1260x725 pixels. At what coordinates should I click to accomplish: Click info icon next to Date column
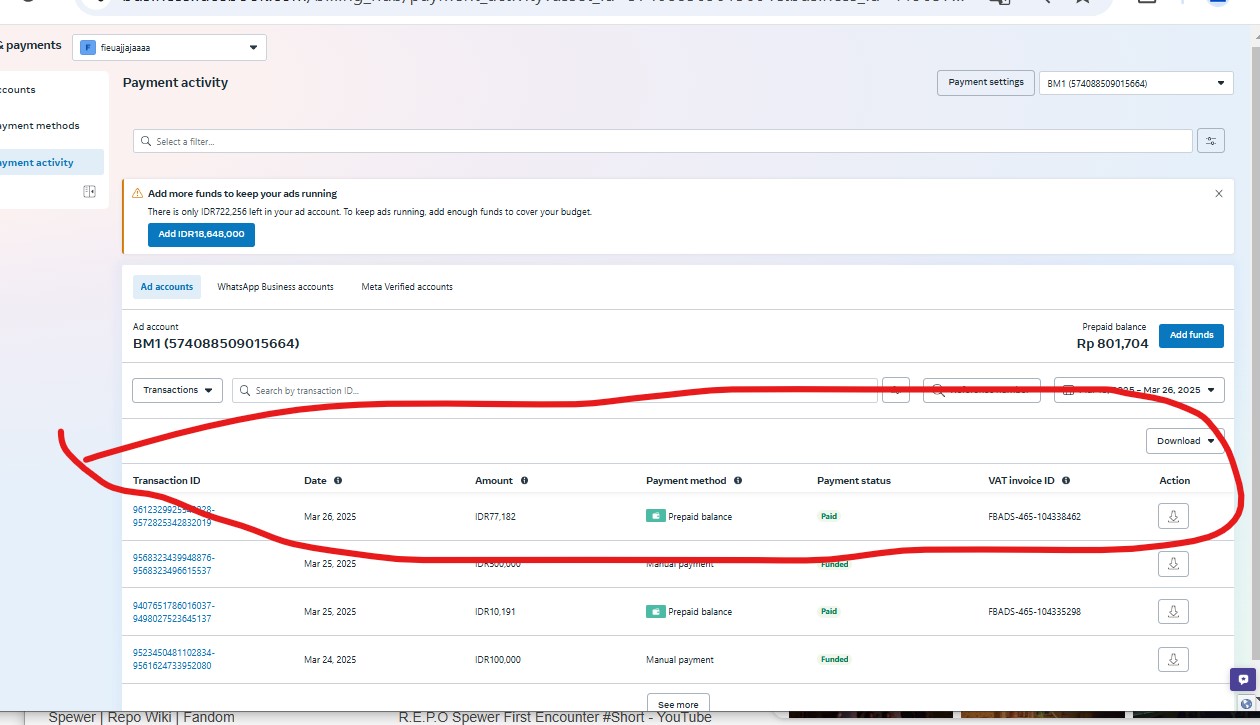338,481
